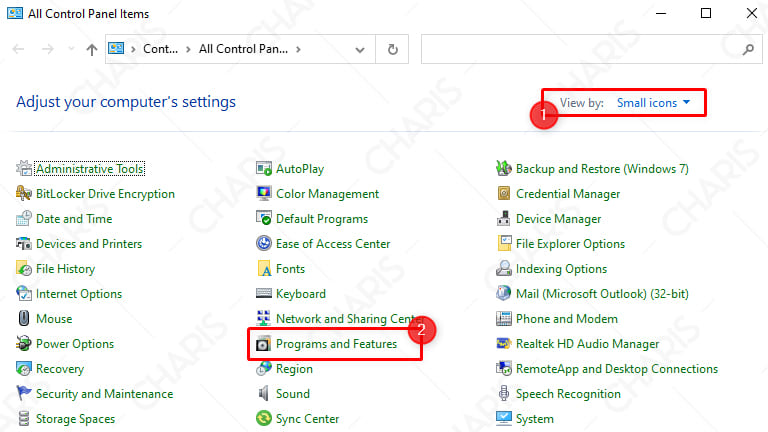Click the All Control Panel Items breadcrumb
768x432 pixels.
coord(243,49)
